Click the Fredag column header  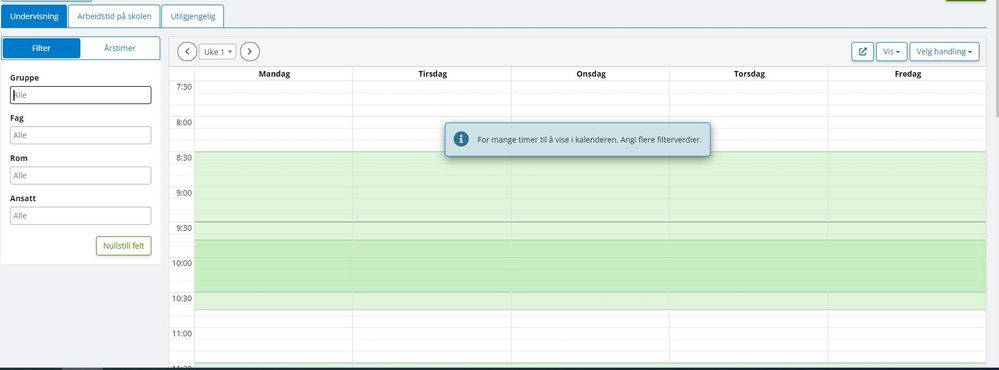pyautogui.click(x=907, y=74)
